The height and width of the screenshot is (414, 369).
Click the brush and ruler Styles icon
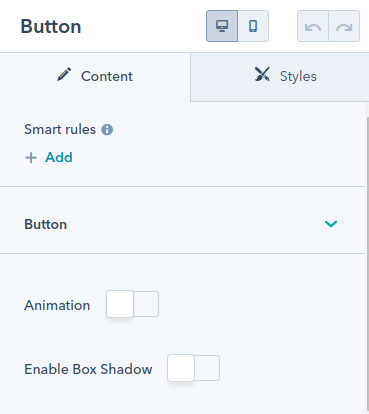click(x=262, y=74)
